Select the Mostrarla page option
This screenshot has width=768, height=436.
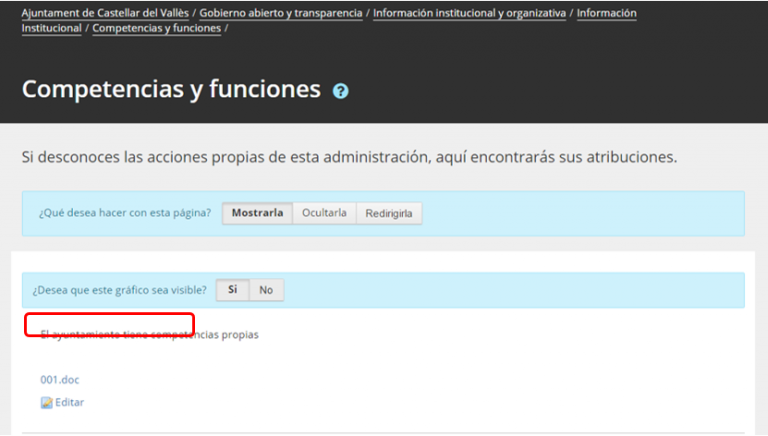point(257,213)
